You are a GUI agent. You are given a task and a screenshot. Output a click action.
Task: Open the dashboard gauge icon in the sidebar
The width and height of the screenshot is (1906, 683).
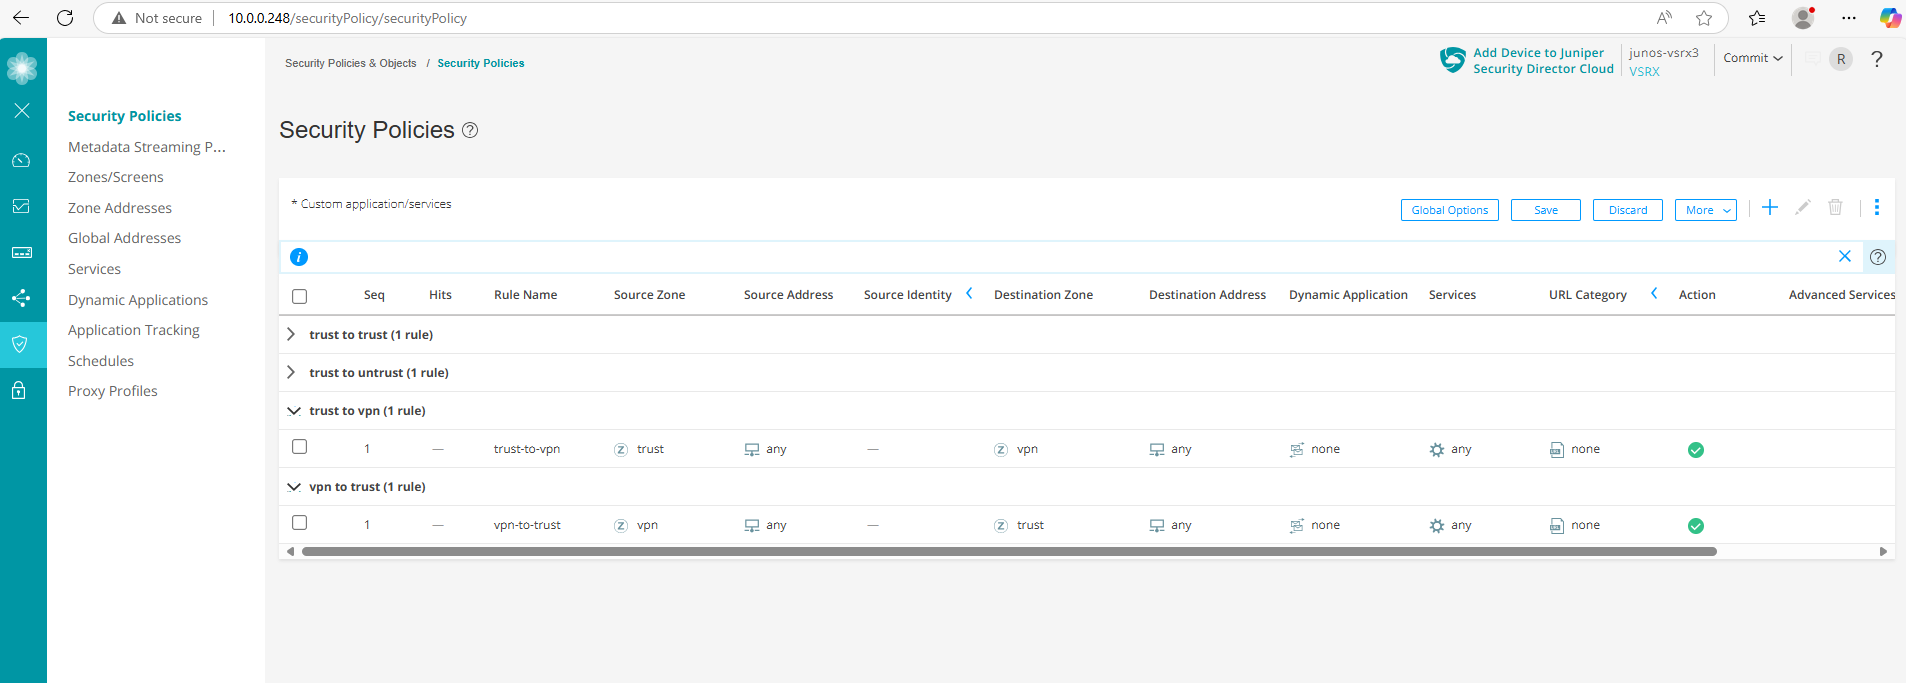coord(21,160)
